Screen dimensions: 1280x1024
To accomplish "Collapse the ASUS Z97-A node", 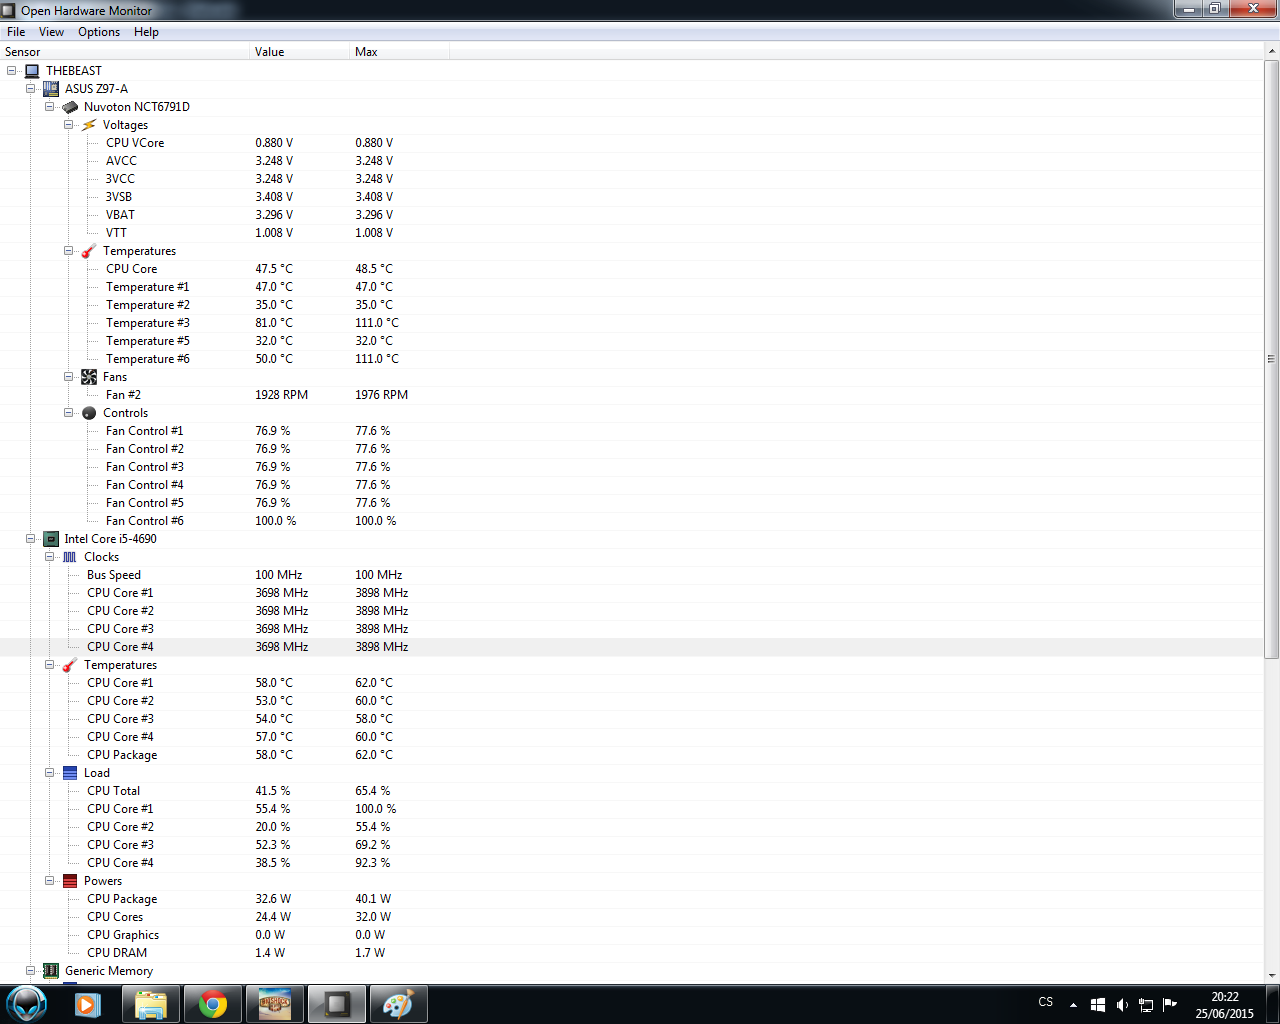I will coord(31,89).
